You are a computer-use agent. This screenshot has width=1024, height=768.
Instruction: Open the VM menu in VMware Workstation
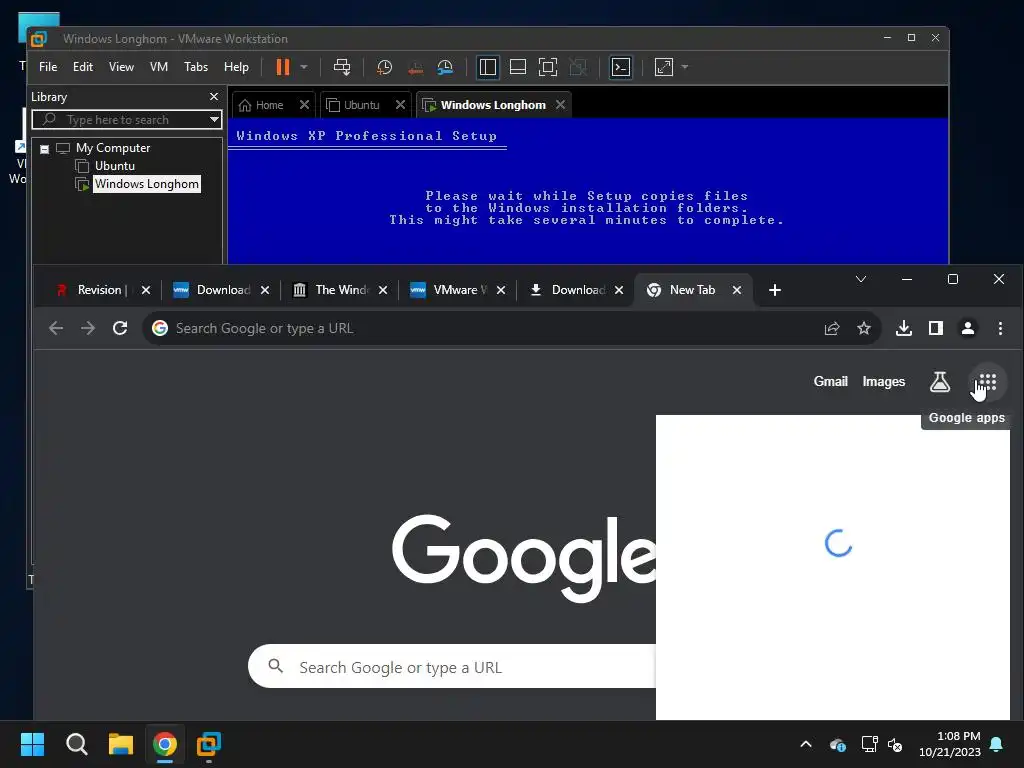tap(159, 67)
